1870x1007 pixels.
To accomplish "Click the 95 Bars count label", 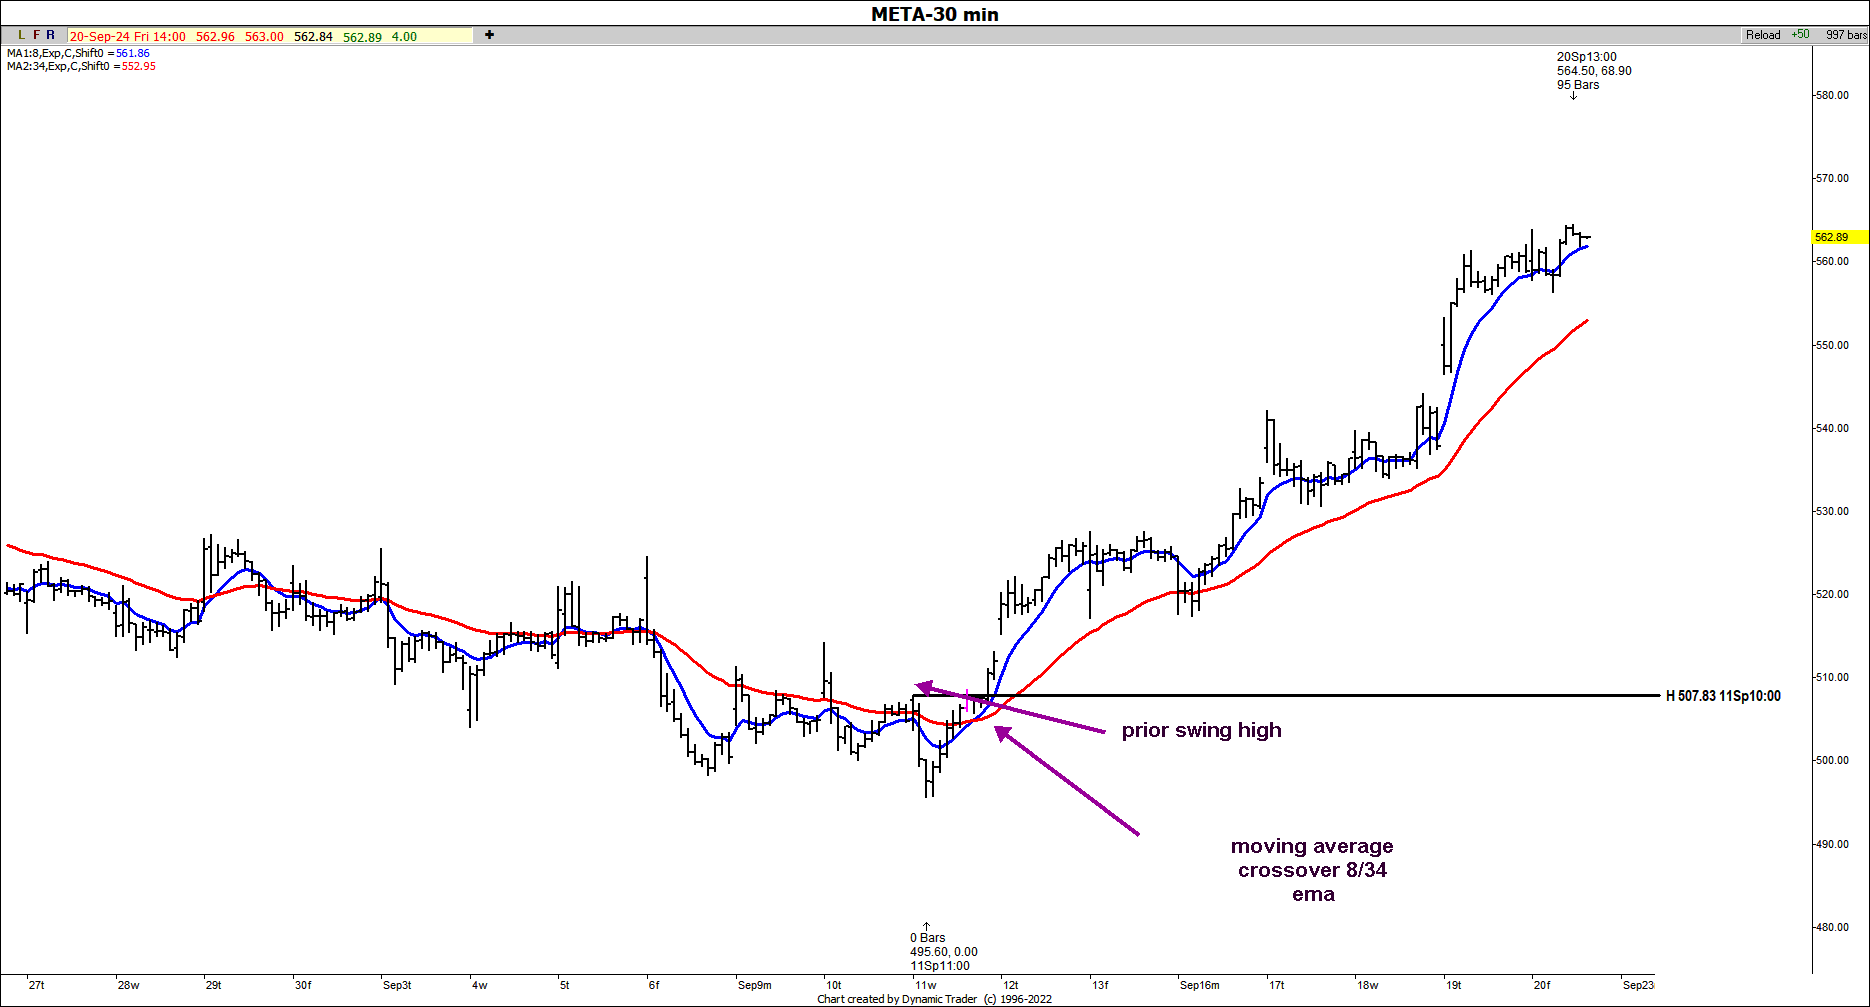I will coord(1578,85).
